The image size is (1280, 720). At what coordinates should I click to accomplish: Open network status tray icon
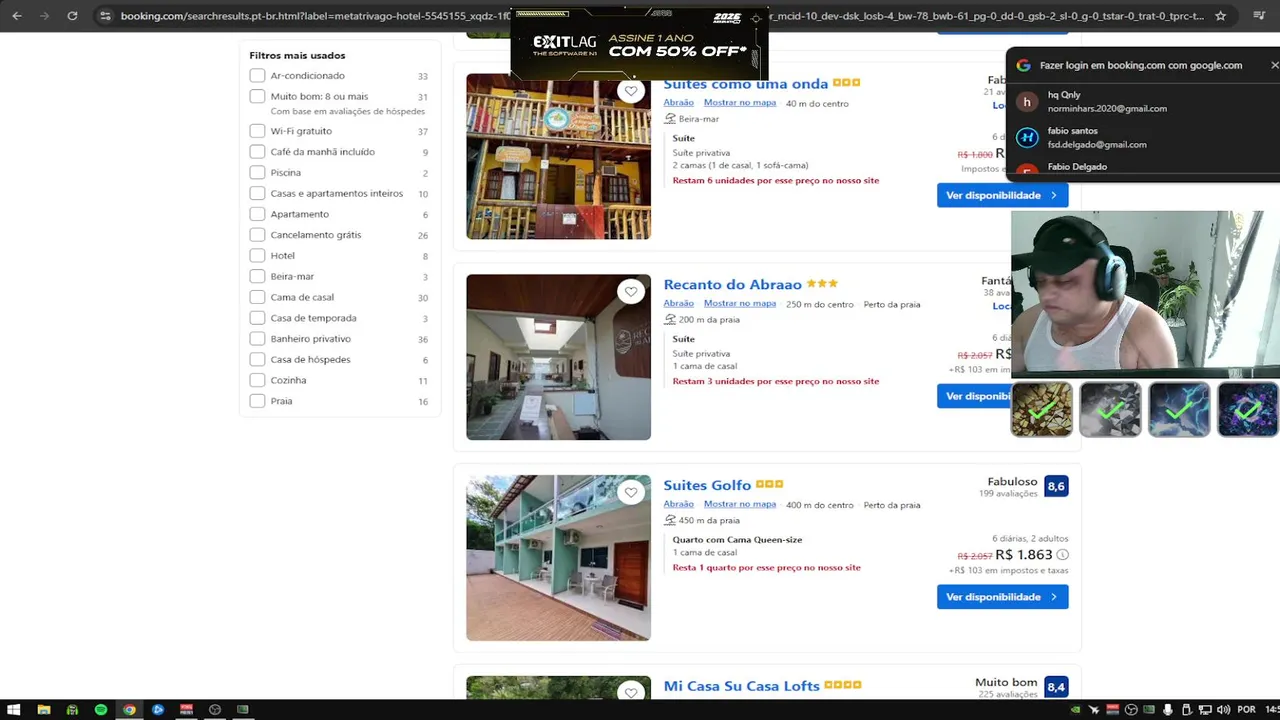[1205, 710]
